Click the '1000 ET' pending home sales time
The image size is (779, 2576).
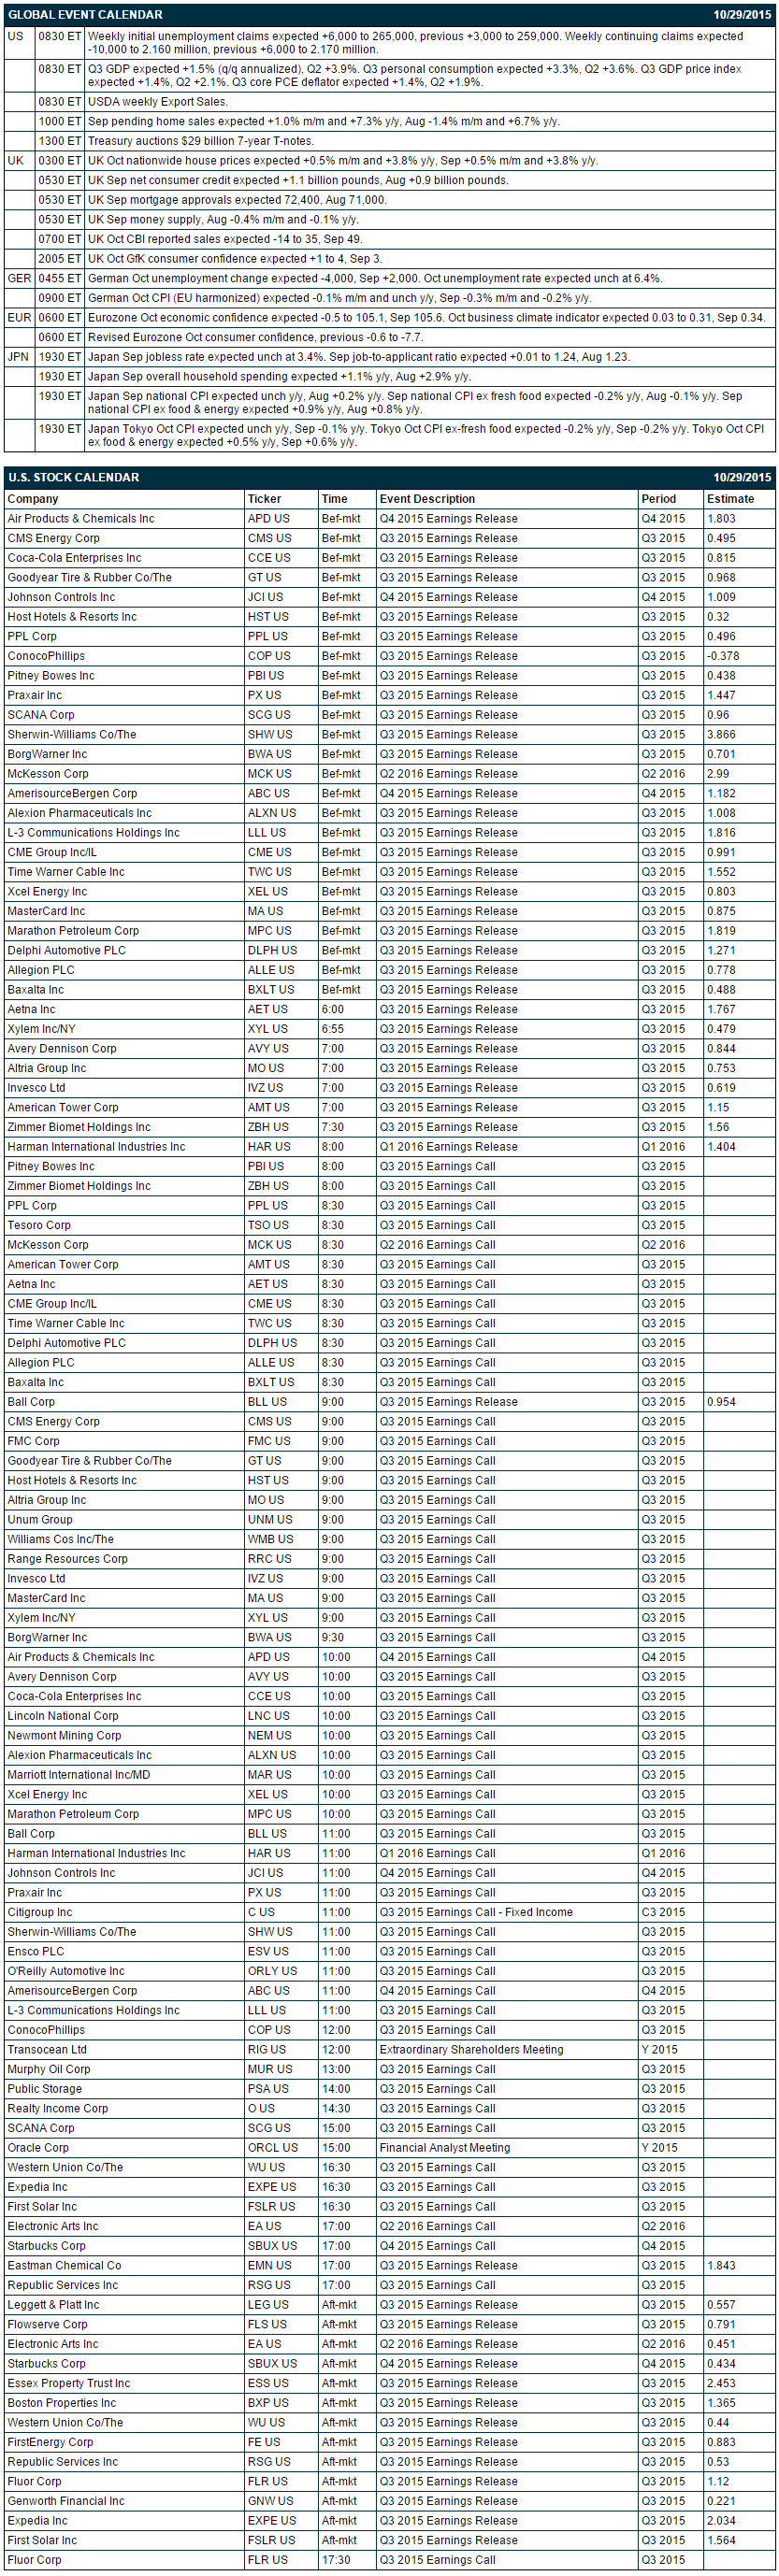tap(59, 122)
